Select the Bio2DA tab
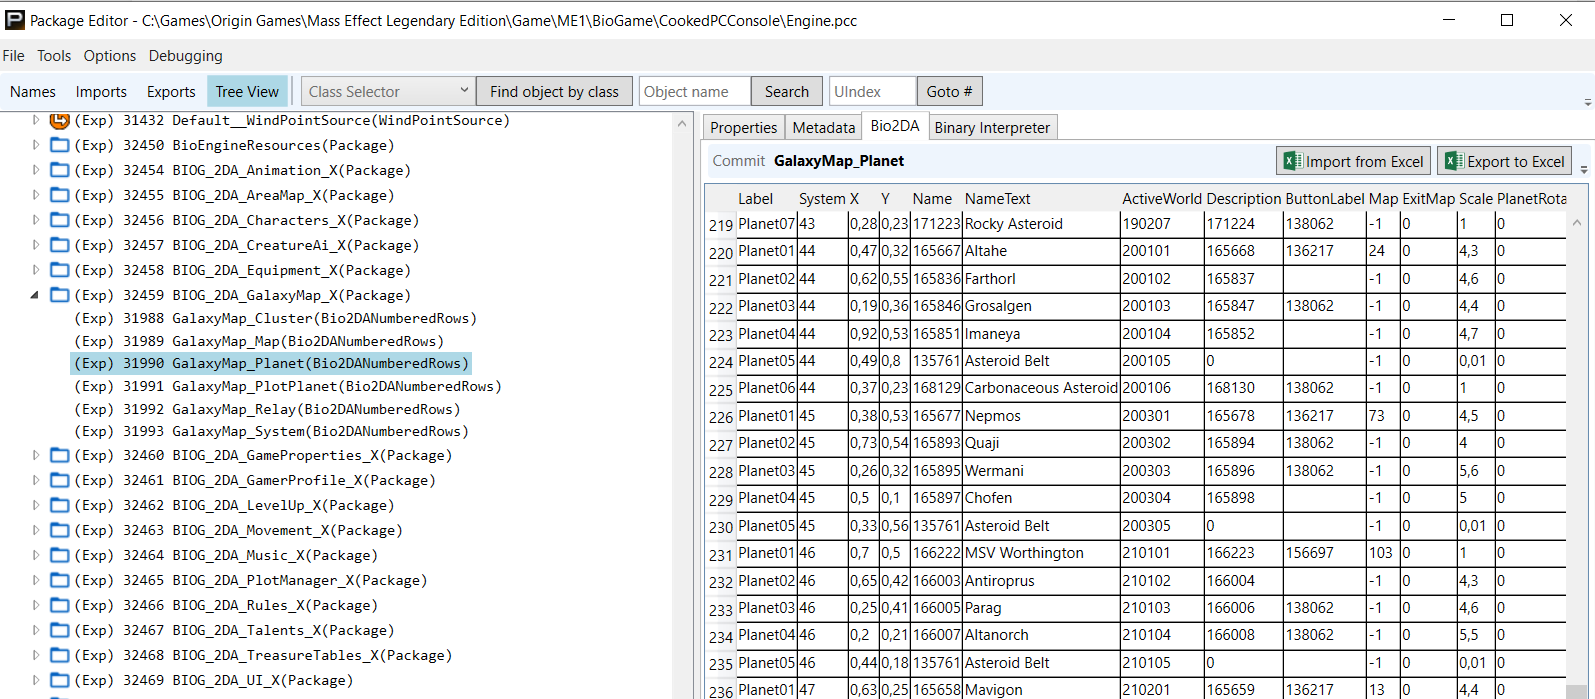The width and height of the screenshot is (1595, 699). tap(895, 126)
